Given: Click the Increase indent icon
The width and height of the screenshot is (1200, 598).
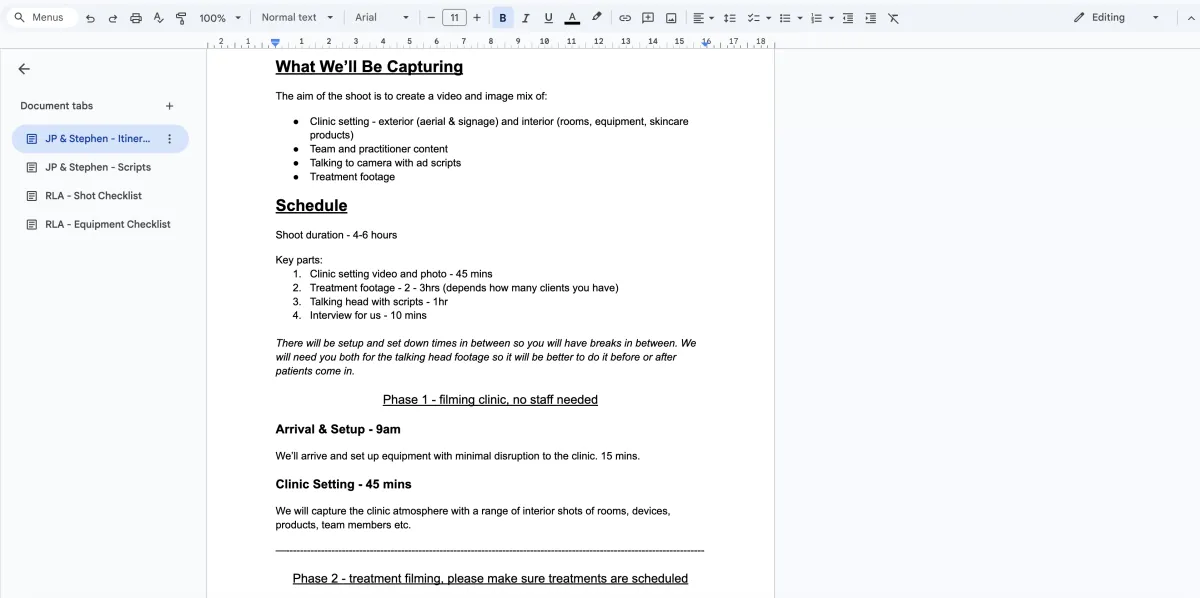Looking at the screenshot, I should [x=870, y=18].
